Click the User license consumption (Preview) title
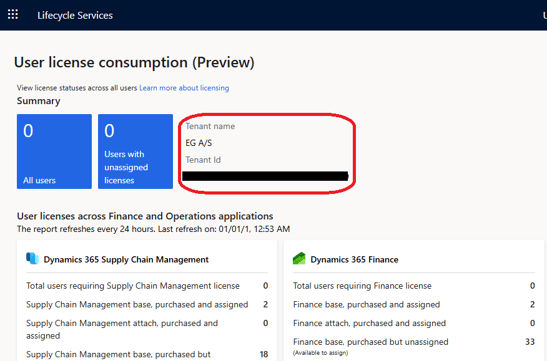The width and height of the screenshot is (547, 361). [x=134, y=63]
